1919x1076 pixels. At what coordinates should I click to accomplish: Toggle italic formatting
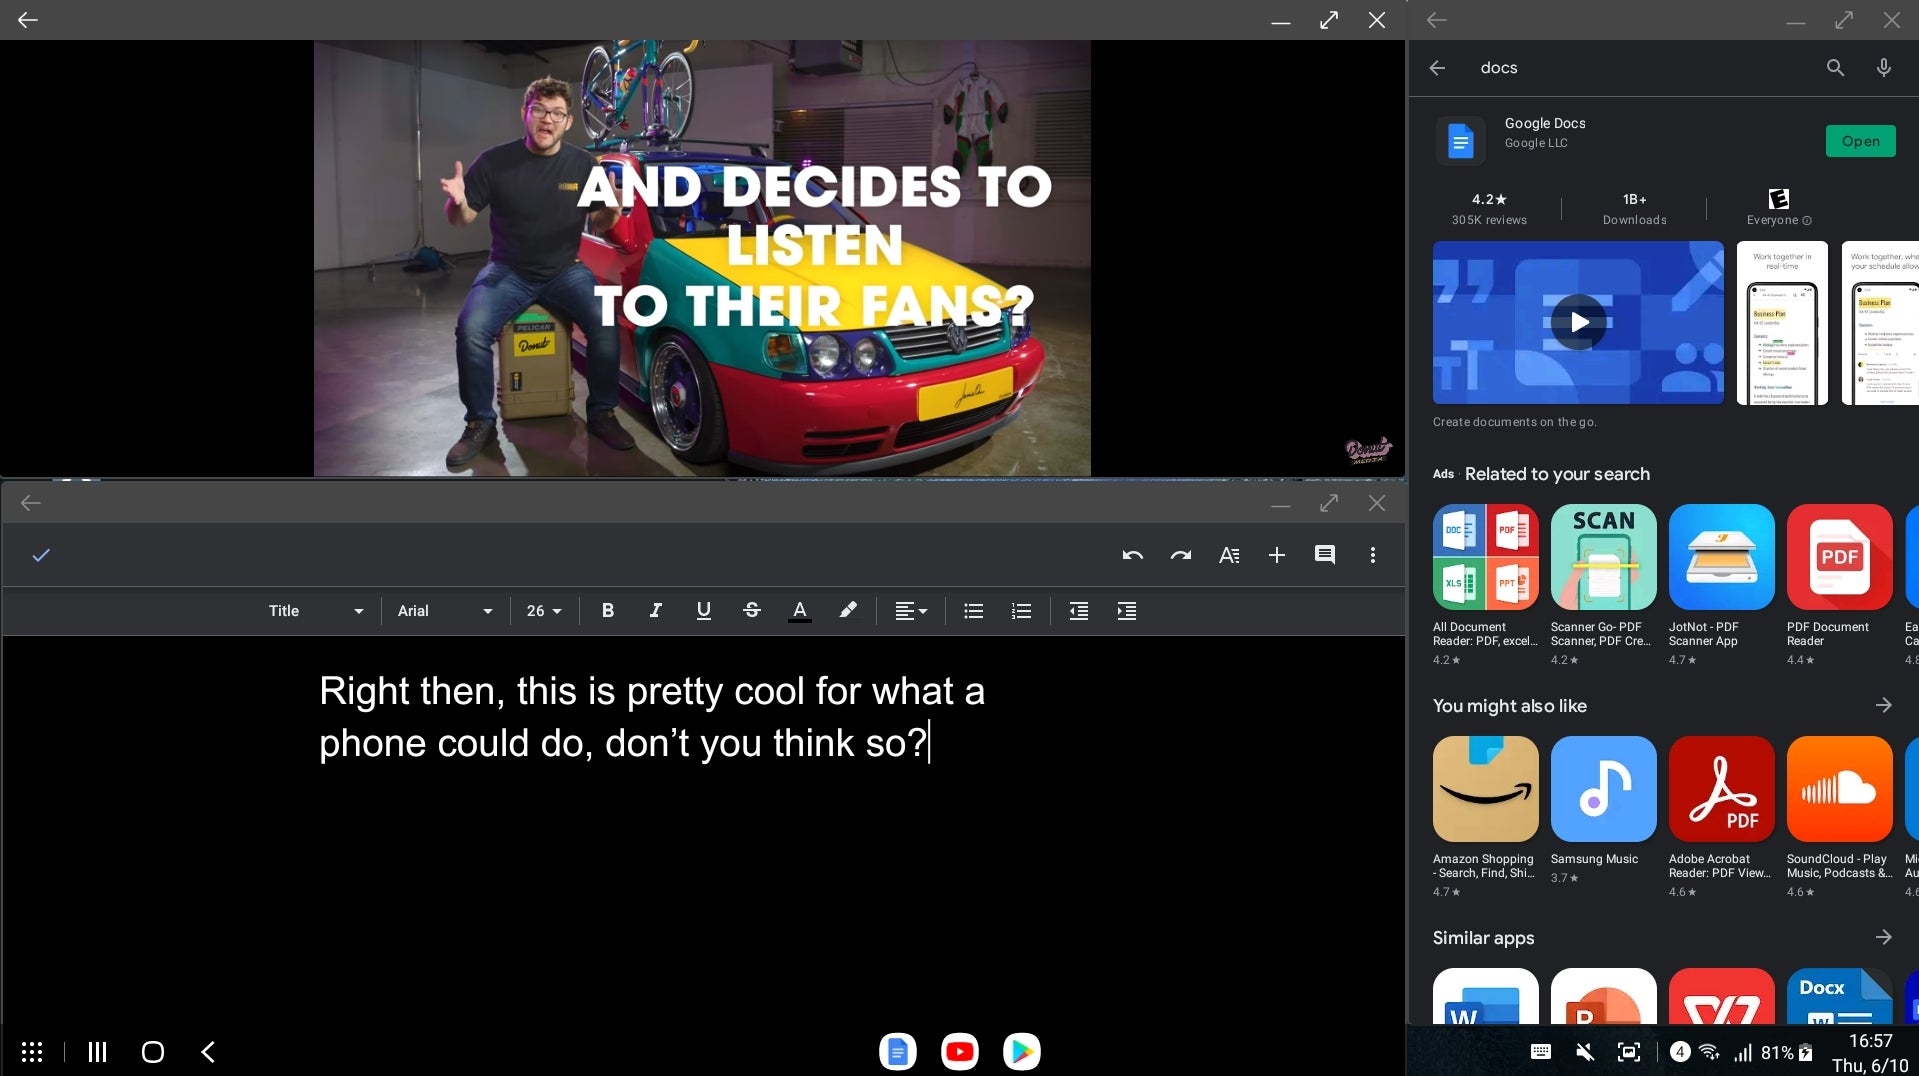[x=655, y=611]
